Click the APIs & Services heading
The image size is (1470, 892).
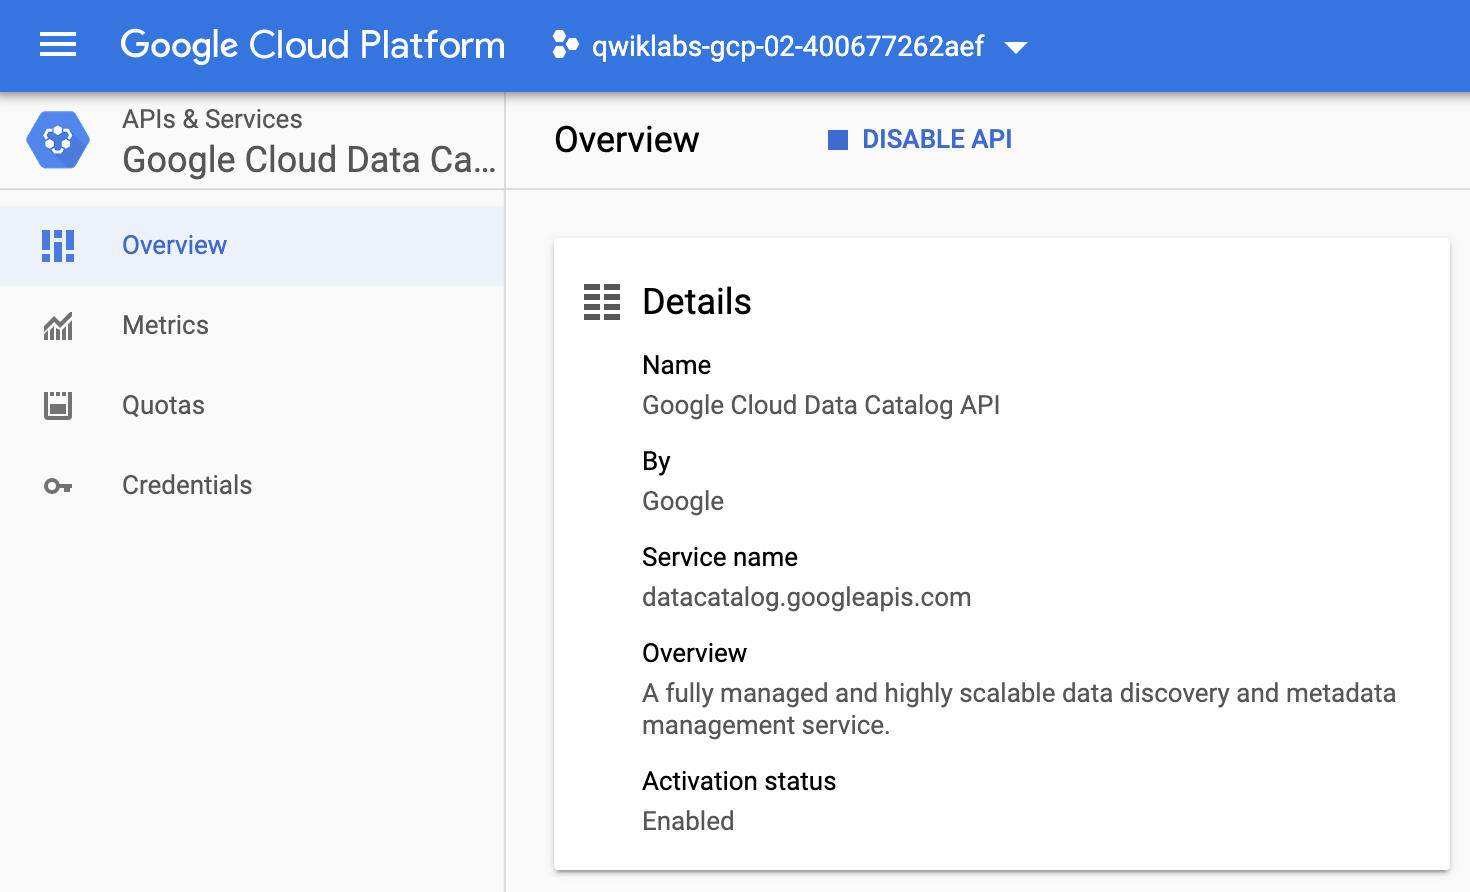pos(212,119)
